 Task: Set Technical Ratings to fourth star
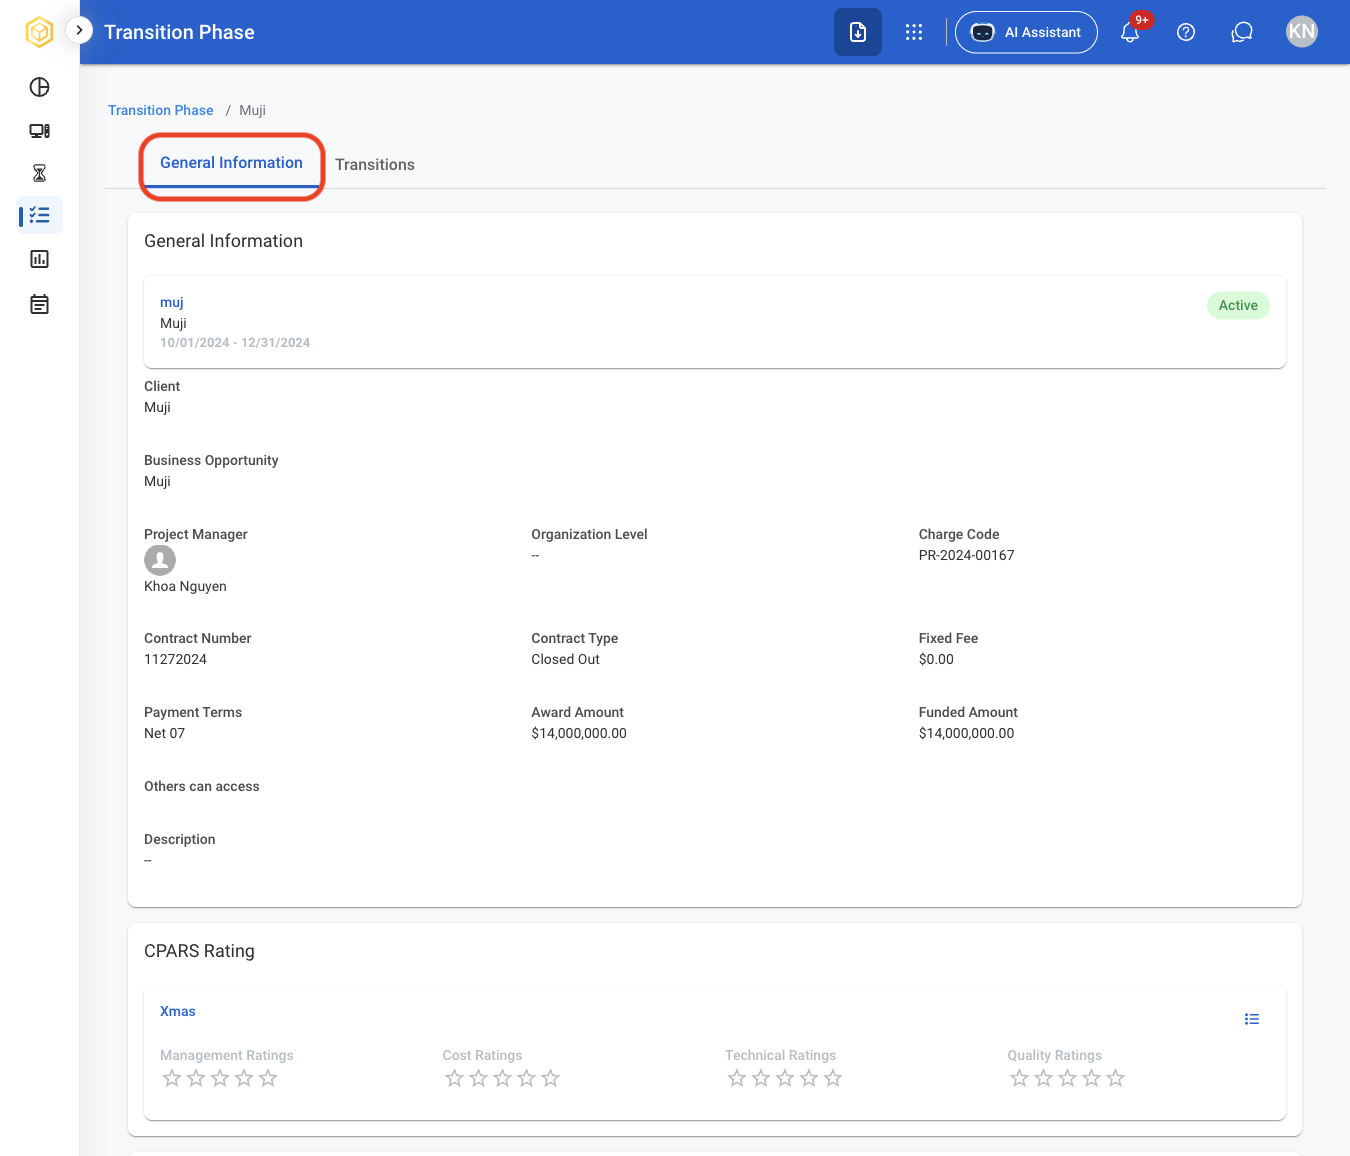pos(809,1078)
